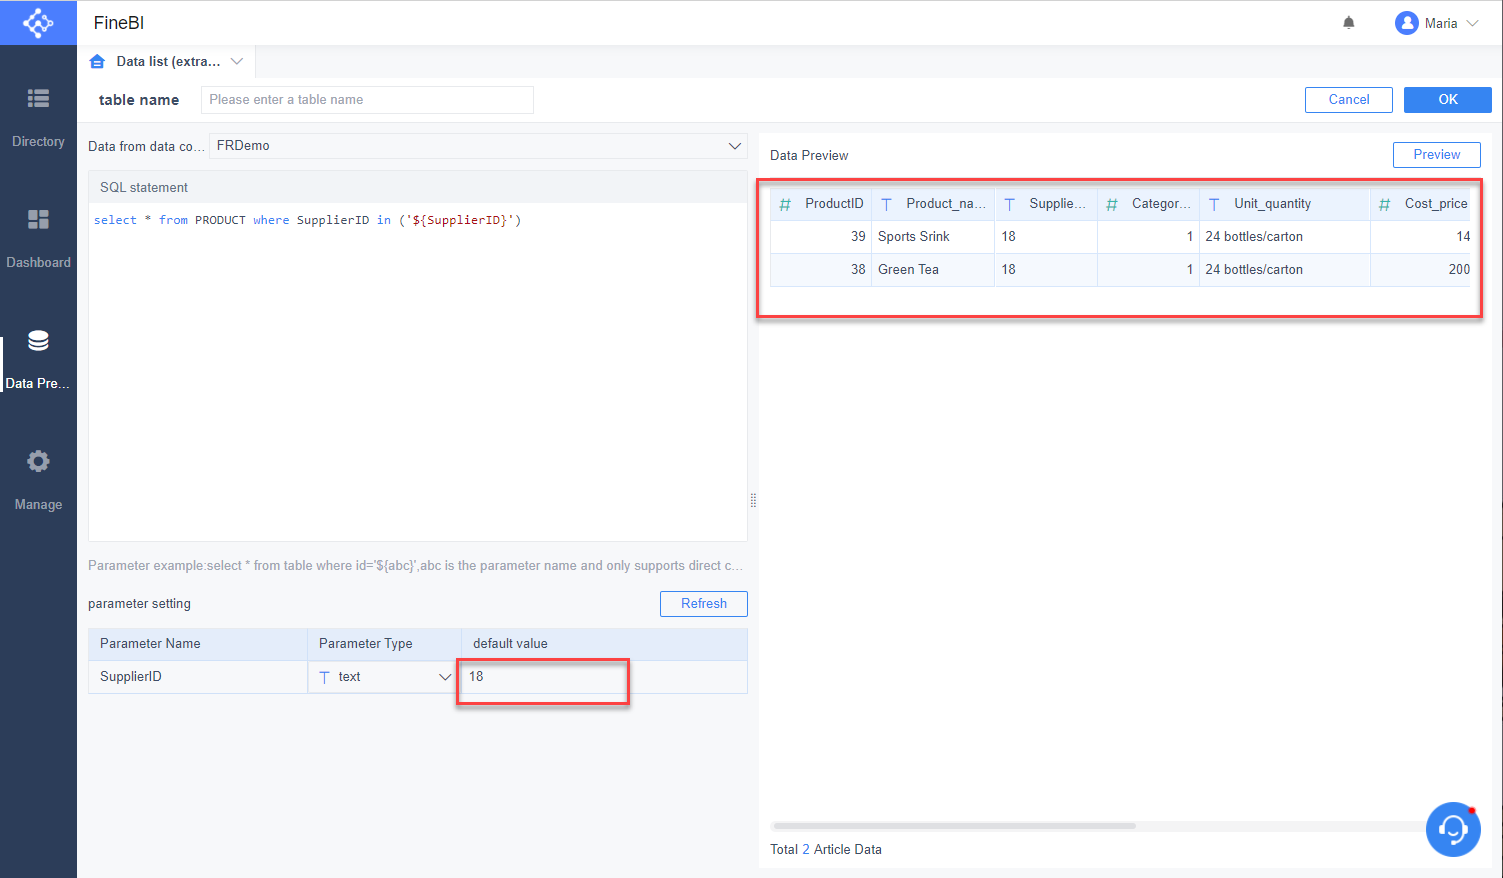The image size is (1503, 878).
Task: Click Cancel to discard changes
Action: tap(1348, 99)
